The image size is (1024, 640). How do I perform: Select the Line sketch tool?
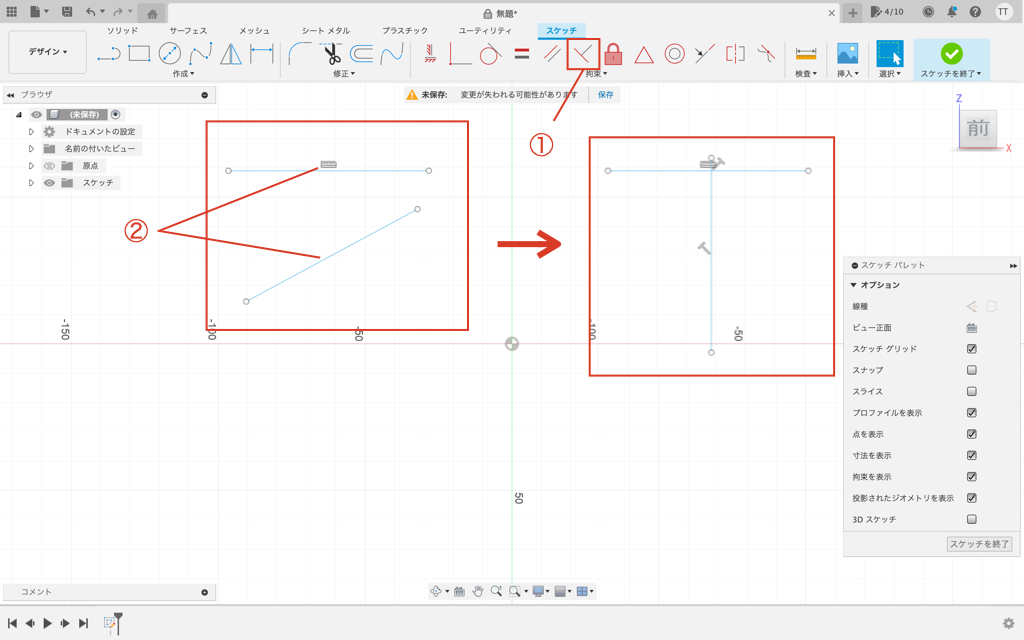(x=109, y=54)
